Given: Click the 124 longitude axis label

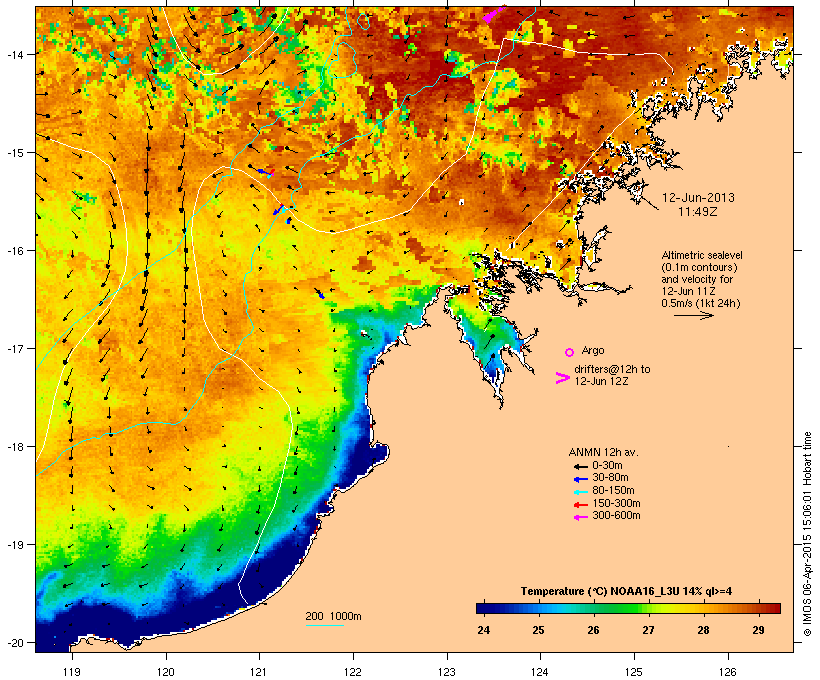Looking at the screenshot, I should pos(540,672).
